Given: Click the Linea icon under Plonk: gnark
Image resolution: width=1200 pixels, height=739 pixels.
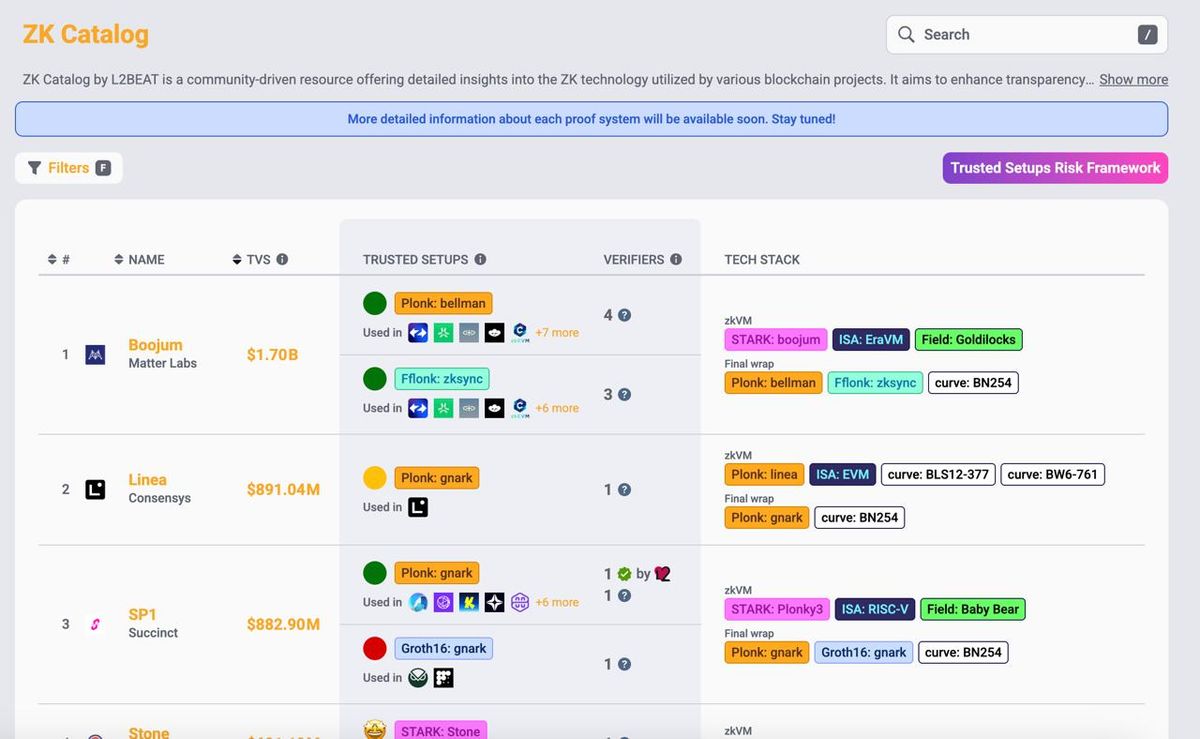Looking at the screenshot, I should click(x=418, y=507).
